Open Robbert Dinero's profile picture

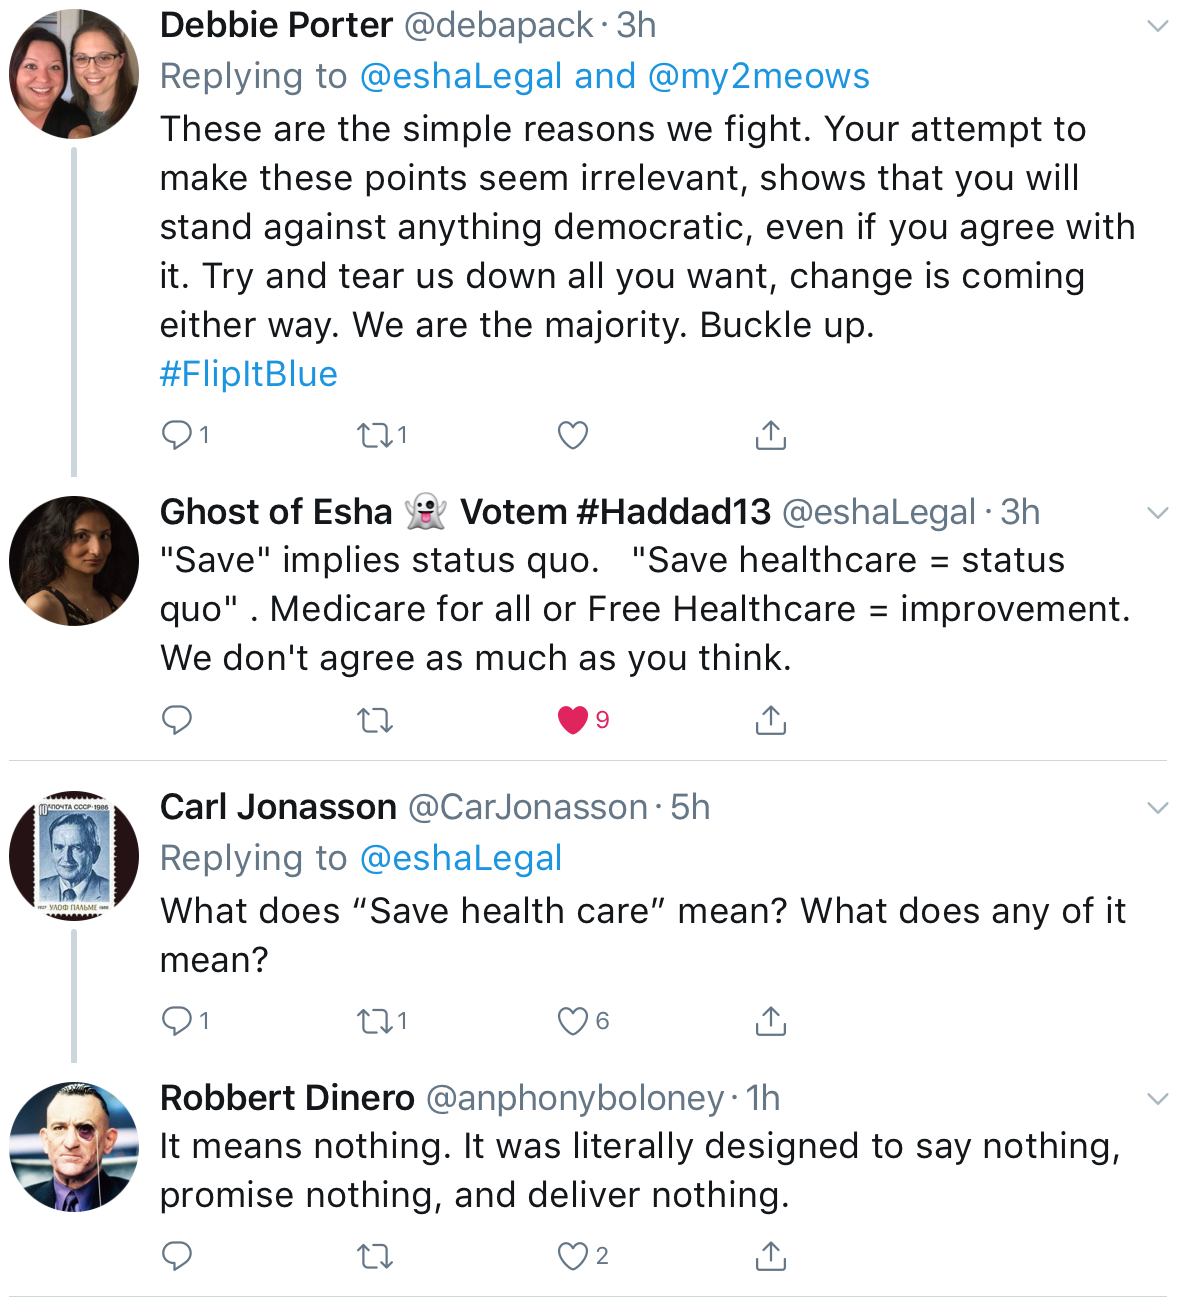coord(74,1146)
